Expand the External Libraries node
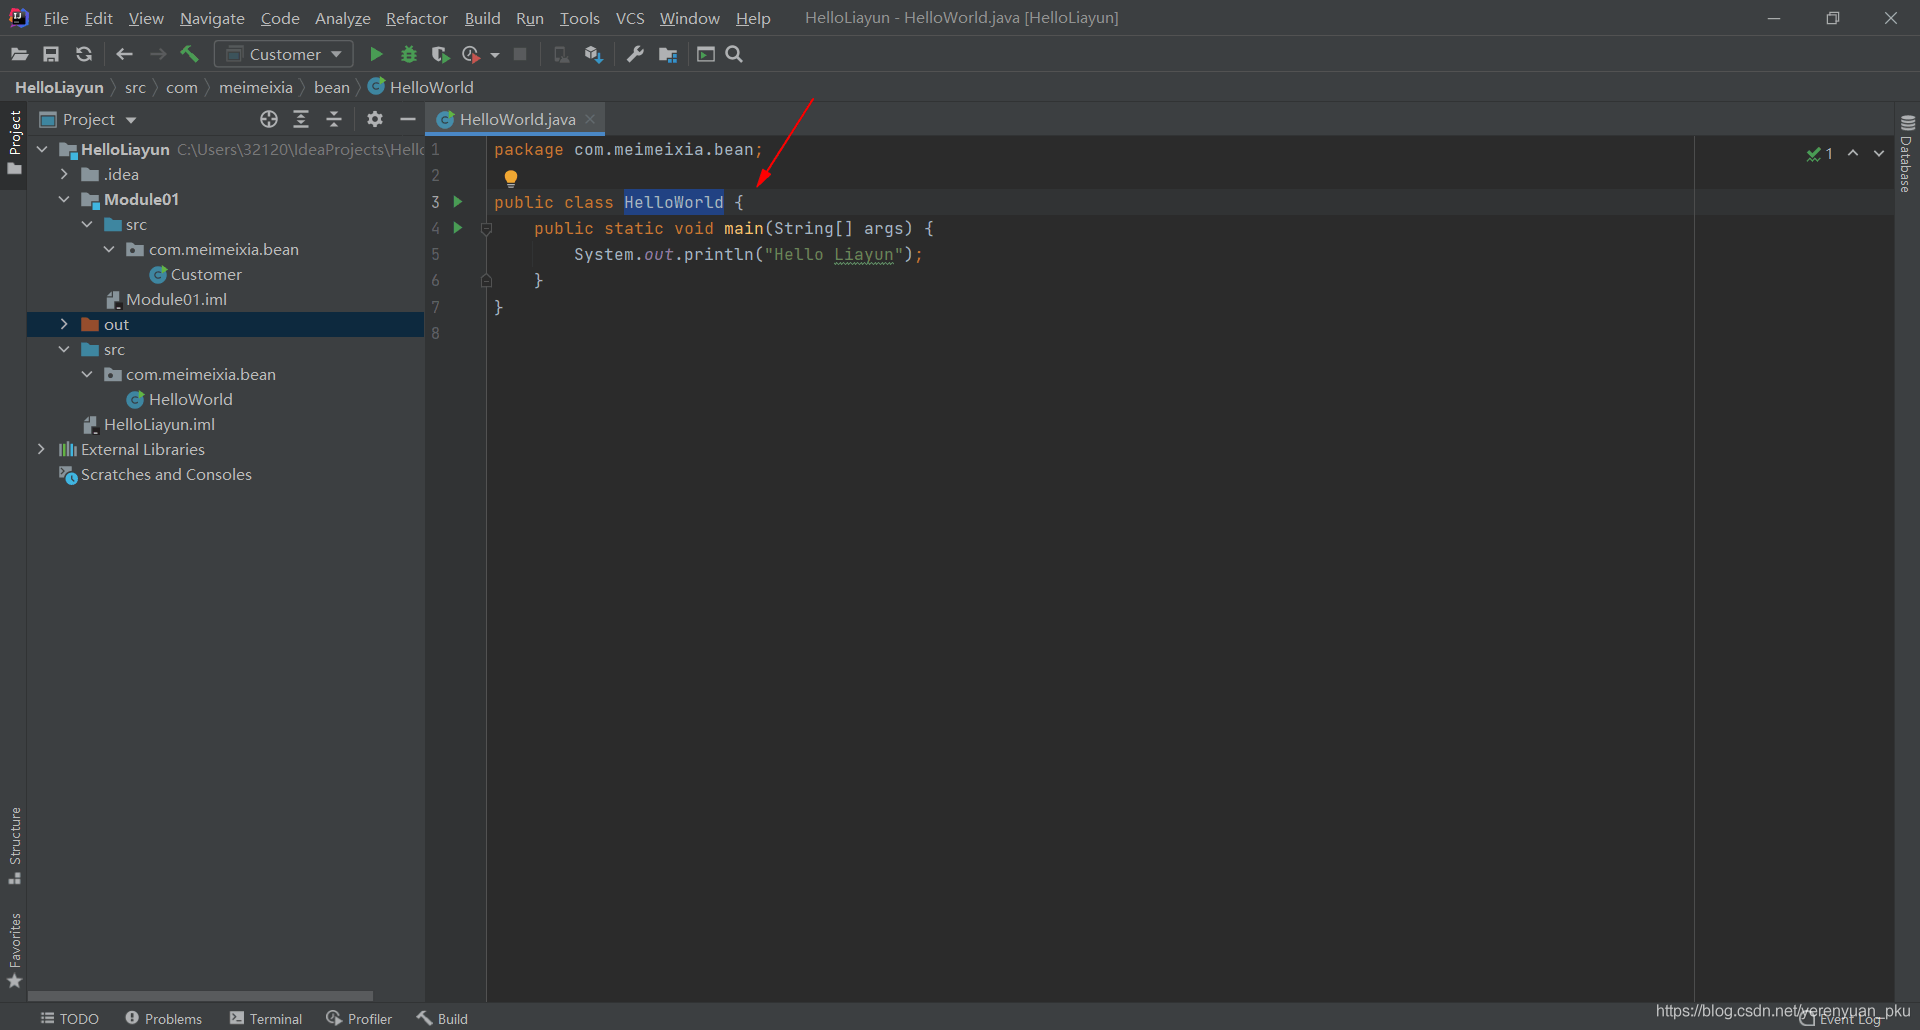Screen dimensions: 1920x1030 pos(41,449)
